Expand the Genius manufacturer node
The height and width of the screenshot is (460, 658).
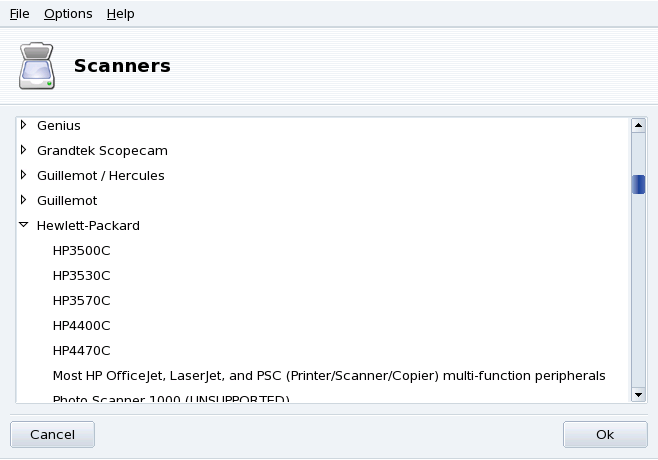(x=23, y=125)
